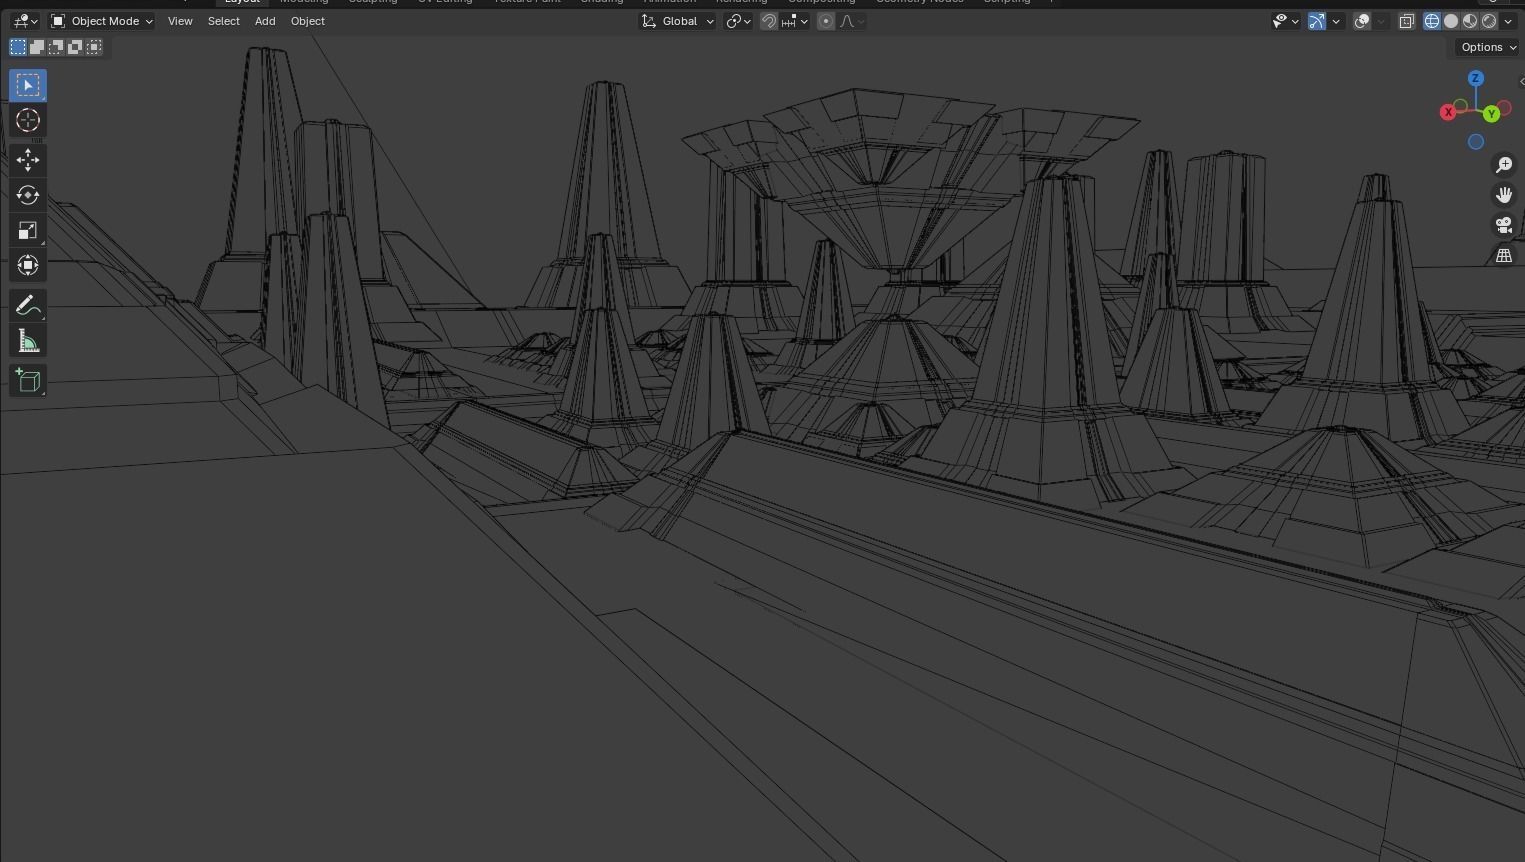
Task: Switch to rendered shading
Action: [x=1489, y=21]
